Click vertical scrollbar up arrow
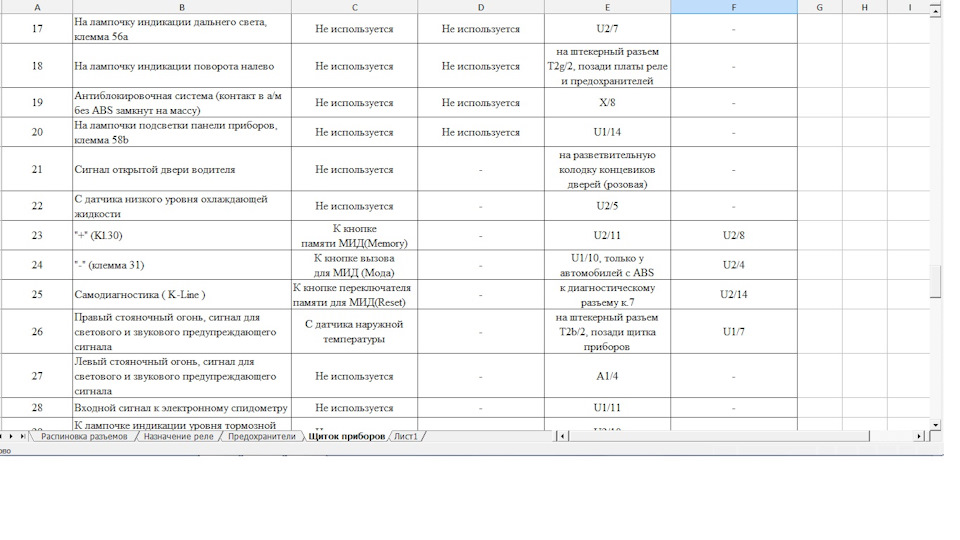Screen dimensions: 960x540 (x=935, y=12)
